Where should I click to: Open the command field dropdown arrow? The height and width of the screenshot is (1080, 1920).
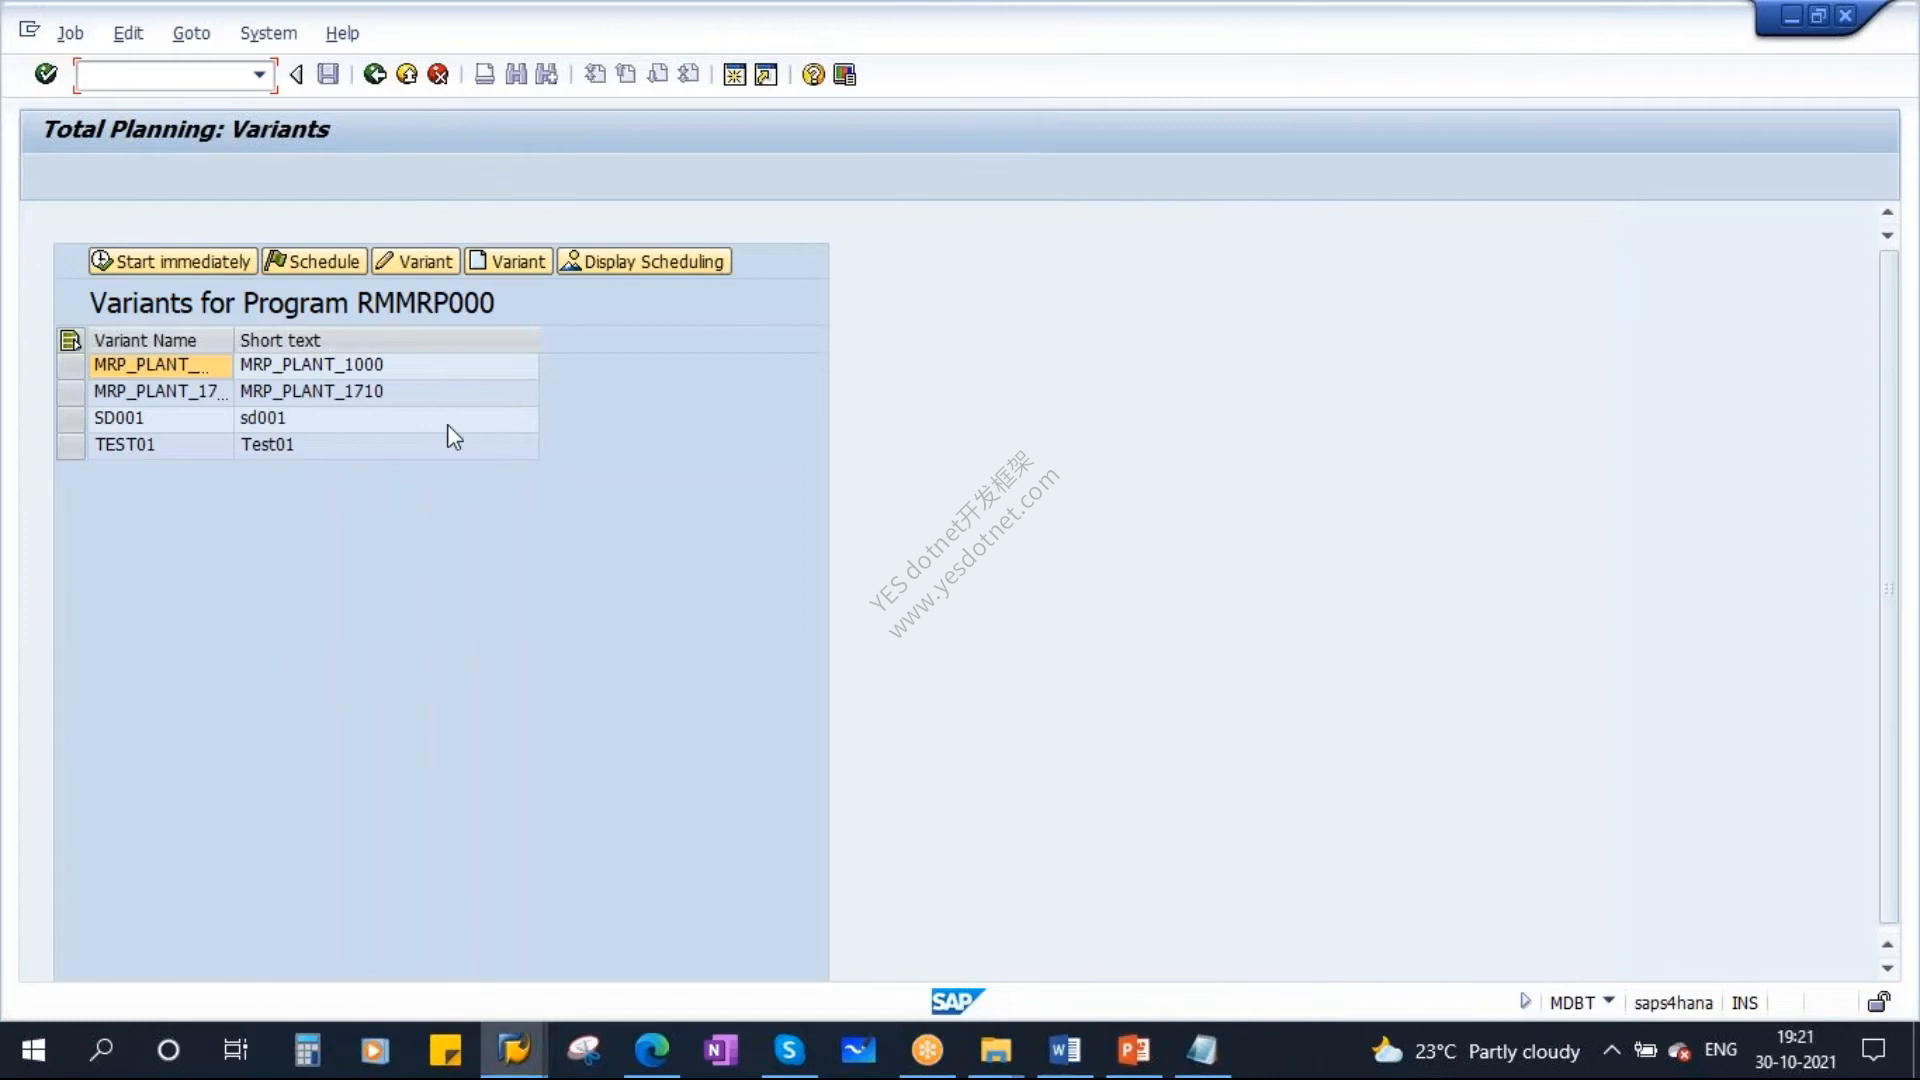pyautogui.click(x=259, y=75)
